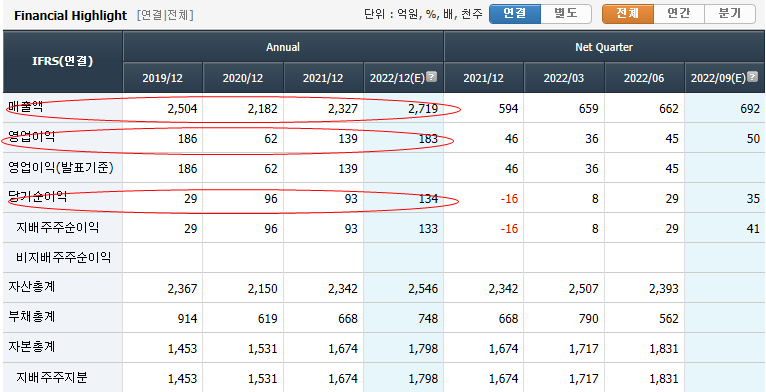Click the 부채총계 row label
This screenshot has width=766, height=392.
(x=32, y=317)
